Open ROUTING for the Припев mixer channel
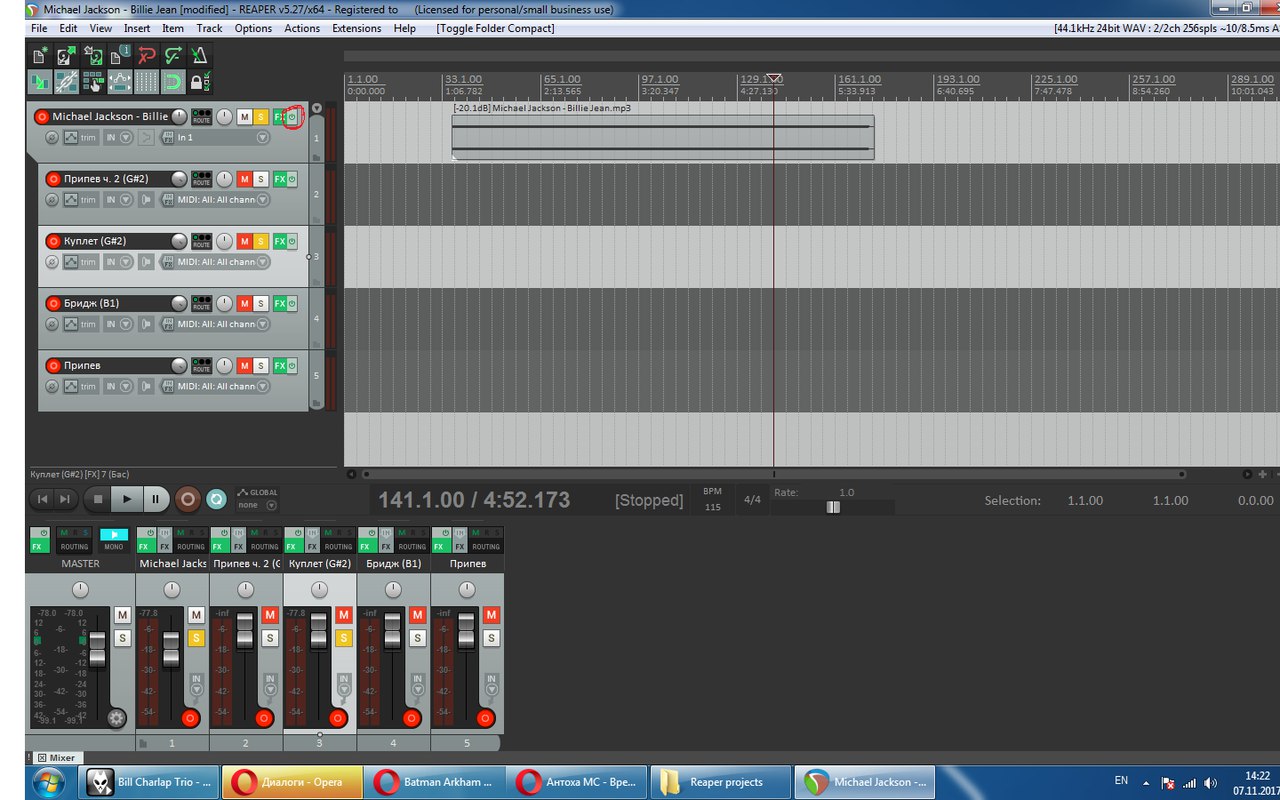Viewport: 1280px width, 800px height. (485, 547)
